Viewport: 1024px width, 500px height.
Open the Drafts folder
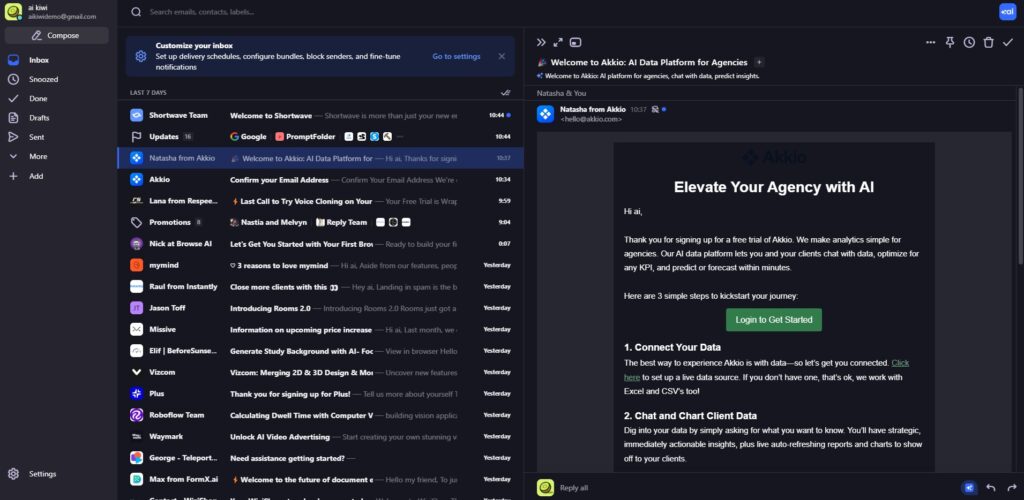[x=39, y=118]
